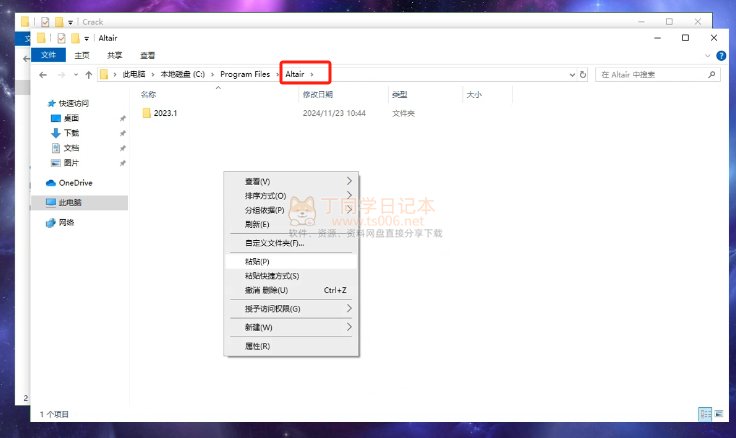Select 桌面 in the navigation pane

tap(71, 118)
